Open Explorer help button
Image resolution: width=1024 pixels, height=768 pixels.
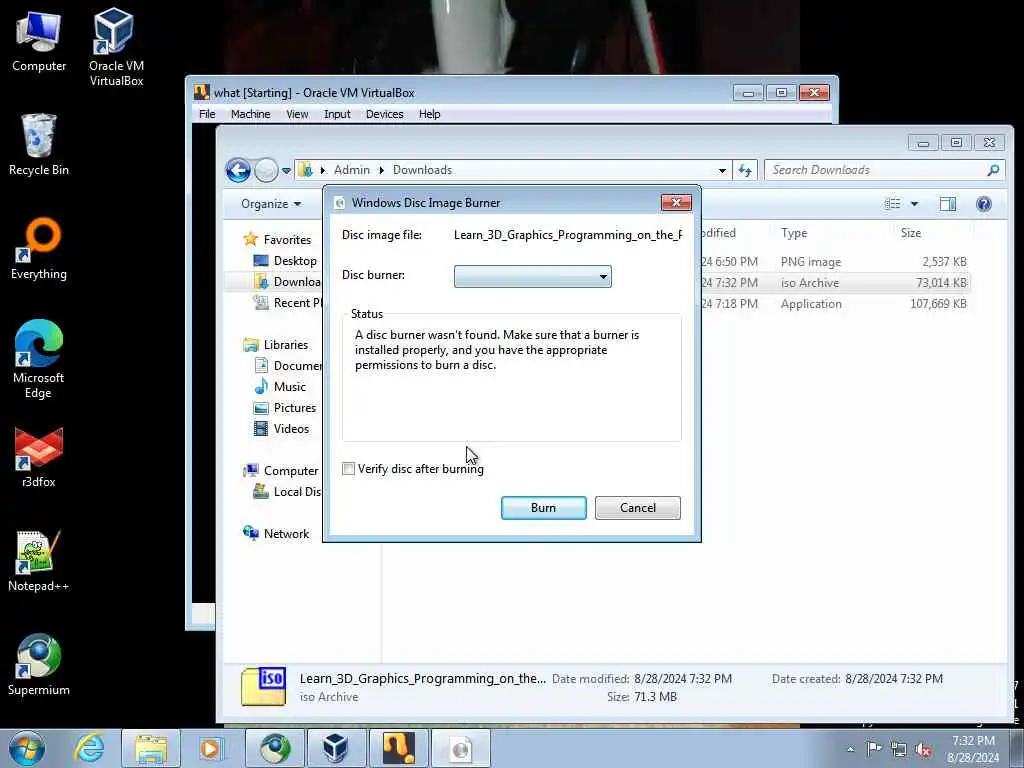tap(984, 204)
